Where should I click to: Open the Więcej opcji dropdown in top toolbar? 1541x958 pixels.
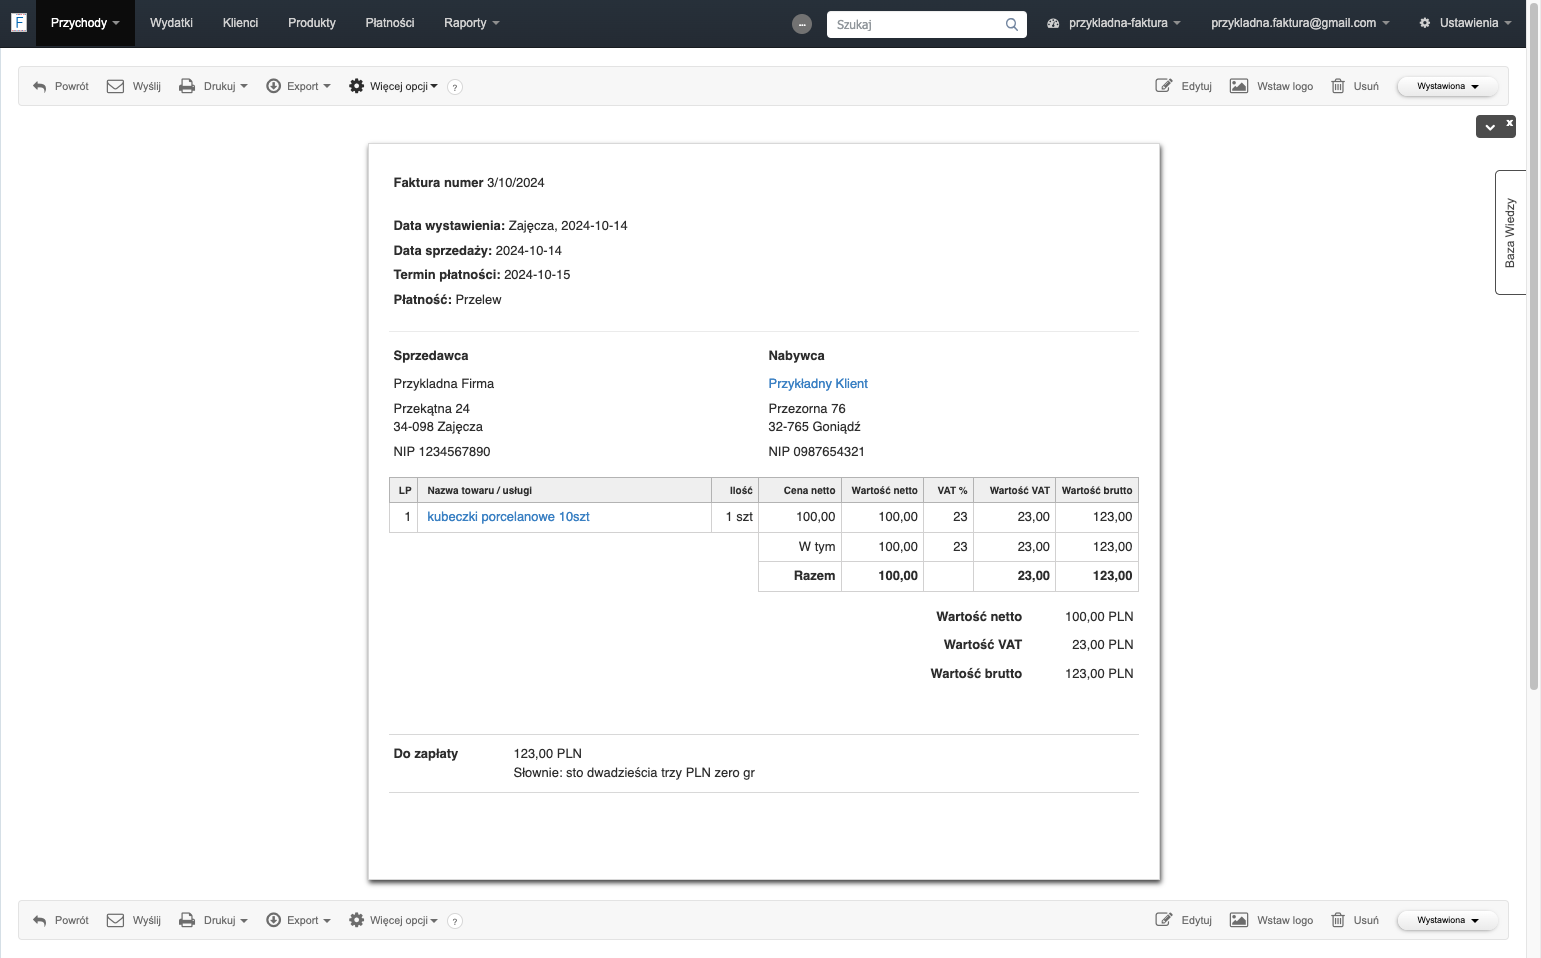(x=393, y=86)
